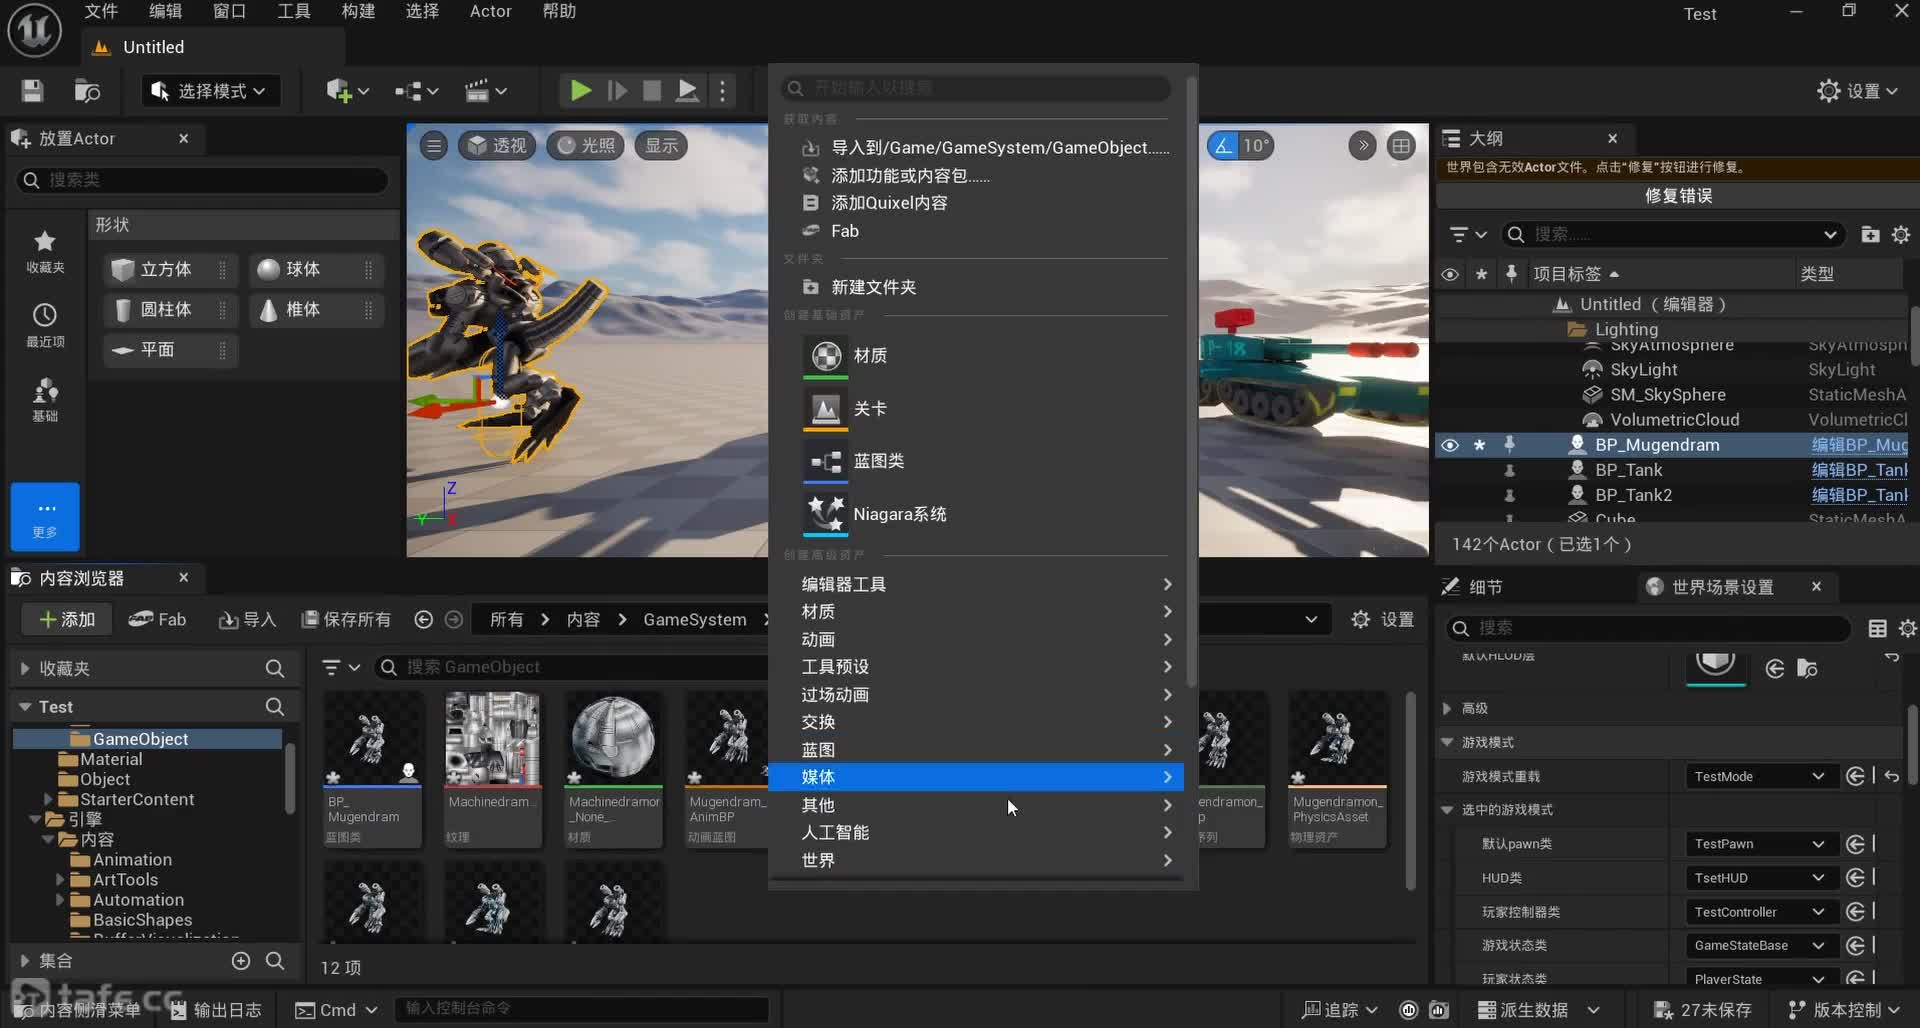Click the Fix Errors button in Outliner
The width and height of the screenshot is (1920, 1028).
point(1677,196)
